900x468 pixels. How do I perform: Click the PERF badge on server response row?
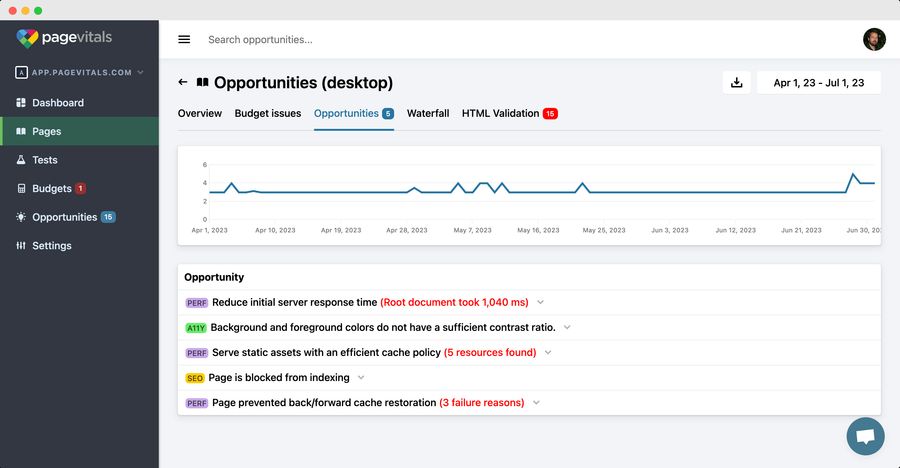coord(196,303)
